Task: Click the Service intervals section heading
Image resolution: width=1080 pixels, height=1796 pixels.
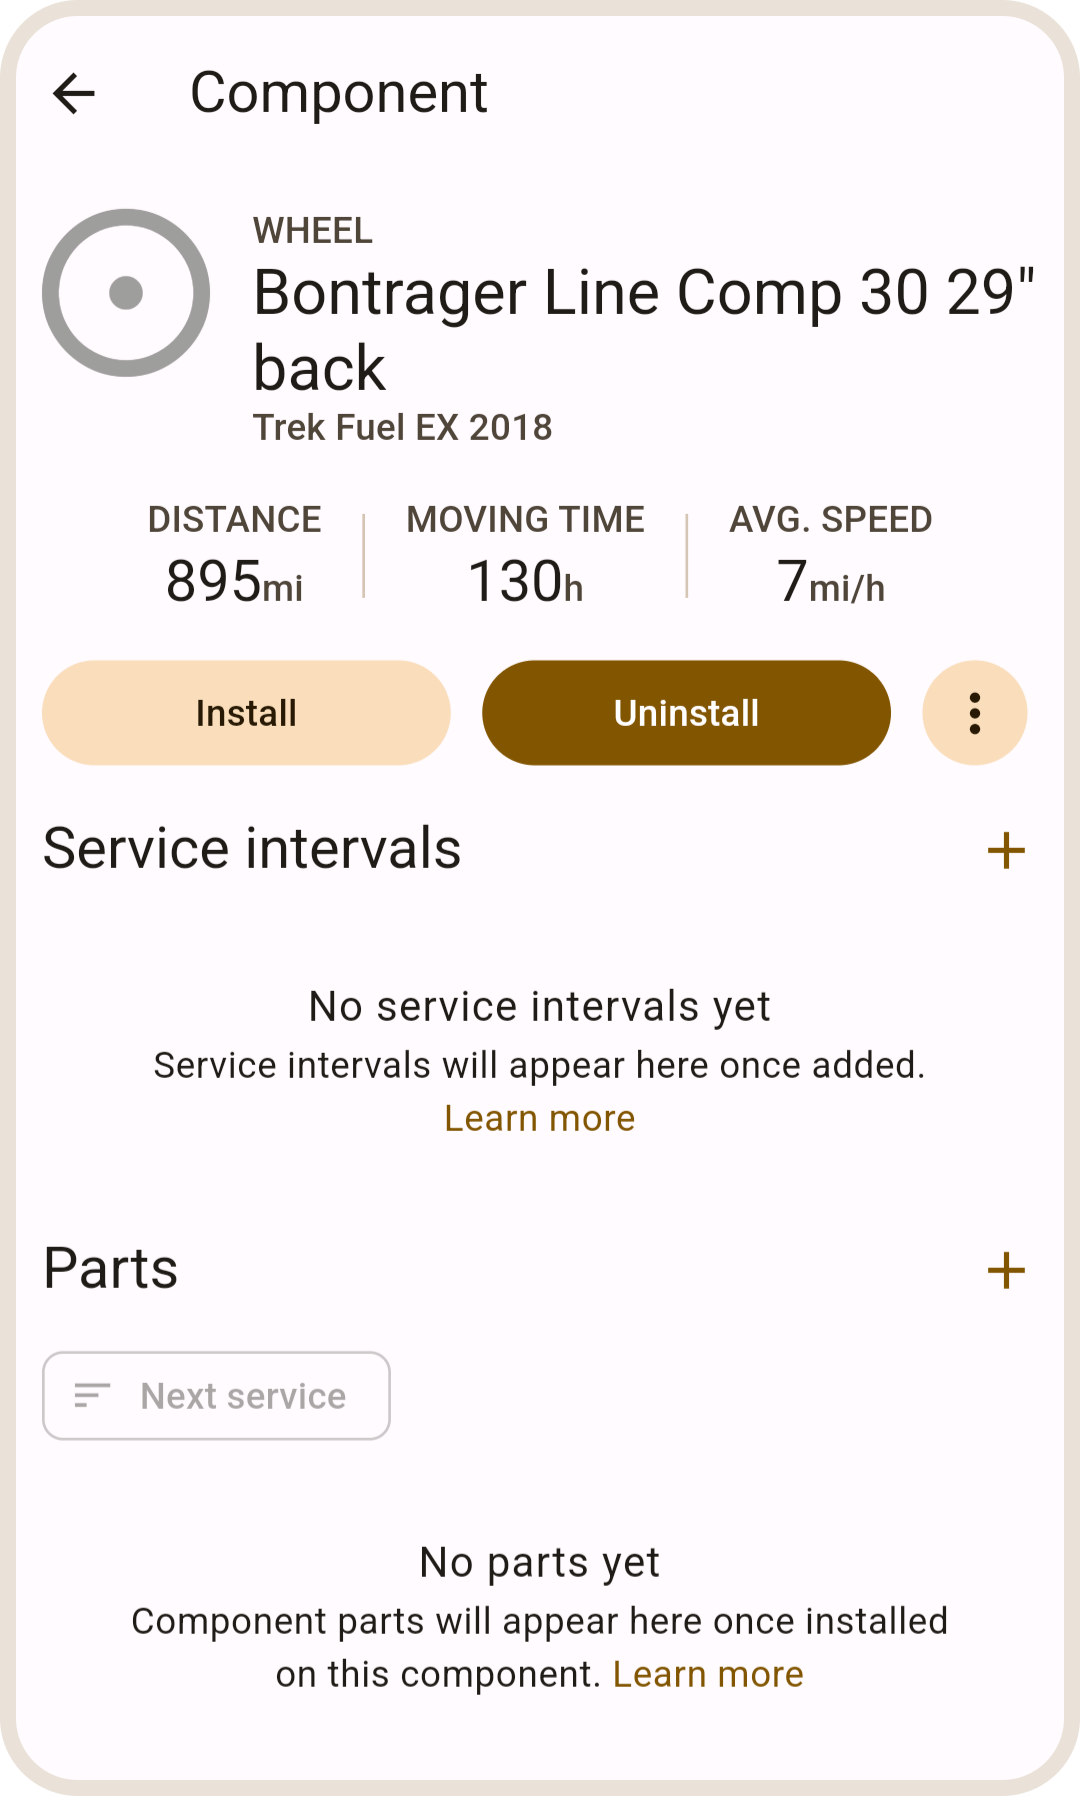Action: 252,849
